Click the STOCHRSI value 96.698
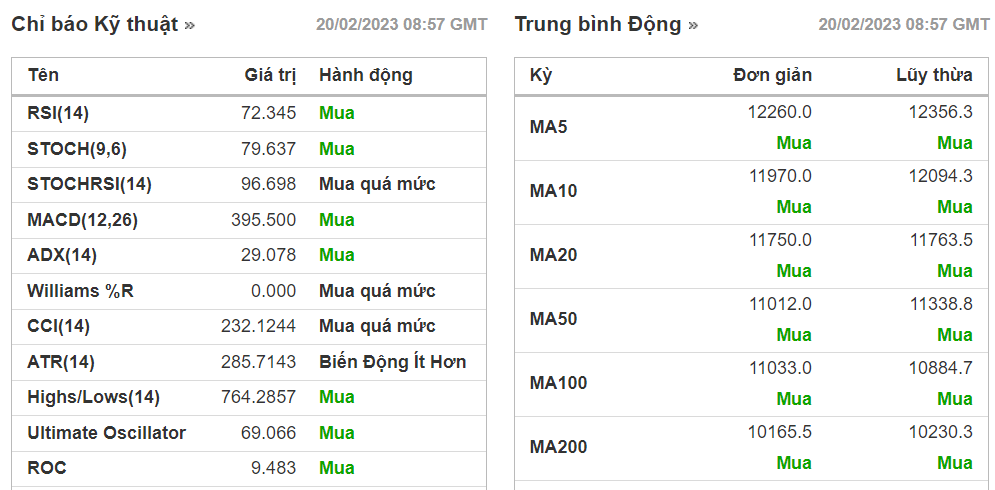This screenshot has height=490, width=995. tap(268, 184)
